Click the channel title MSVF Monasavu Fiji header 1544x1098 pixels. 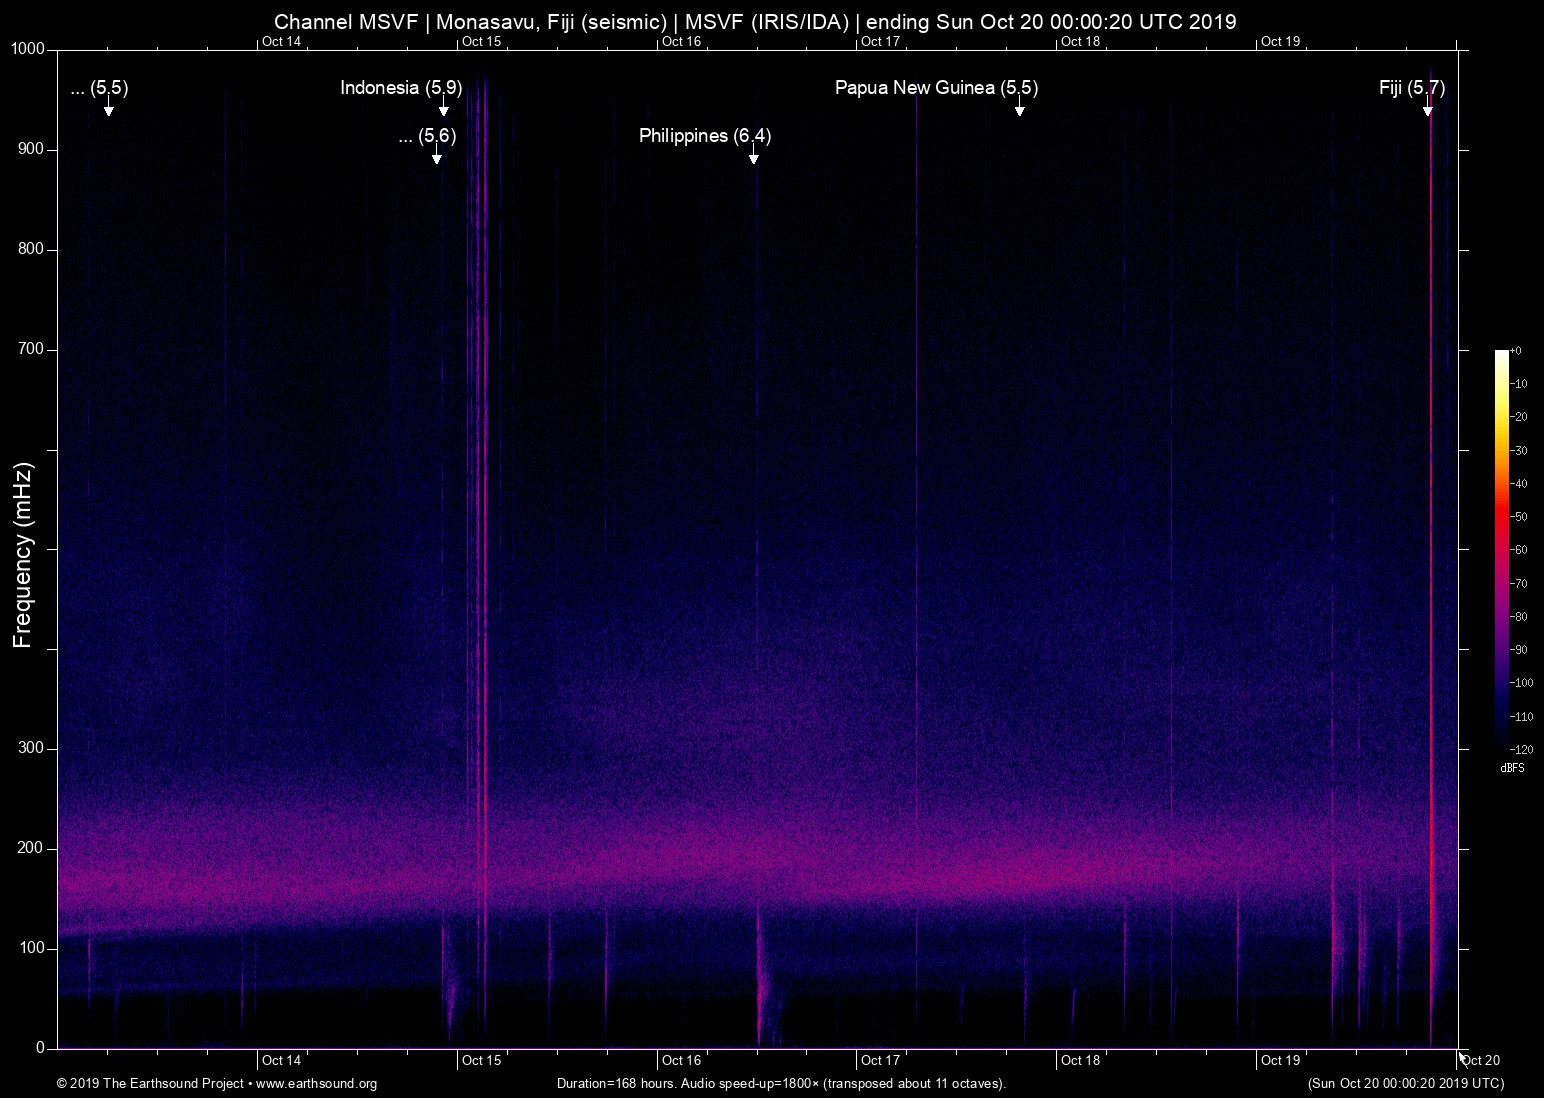[756, 21]
